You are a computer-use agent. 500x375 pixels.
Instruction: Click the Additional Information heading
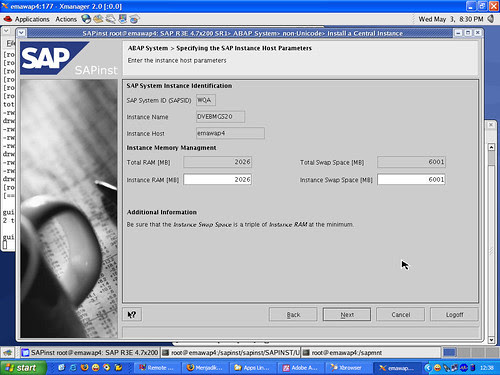(162, 212)
